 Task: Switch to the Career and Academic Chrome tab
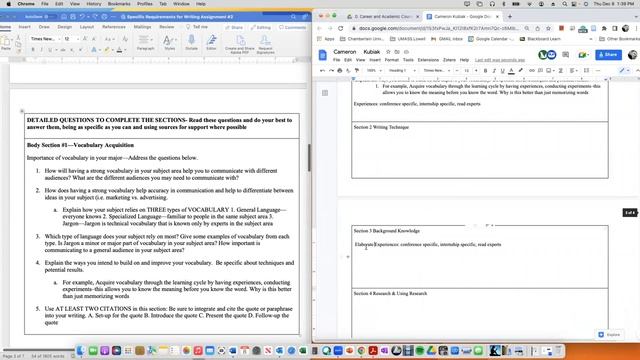click(x=382, y=17)
